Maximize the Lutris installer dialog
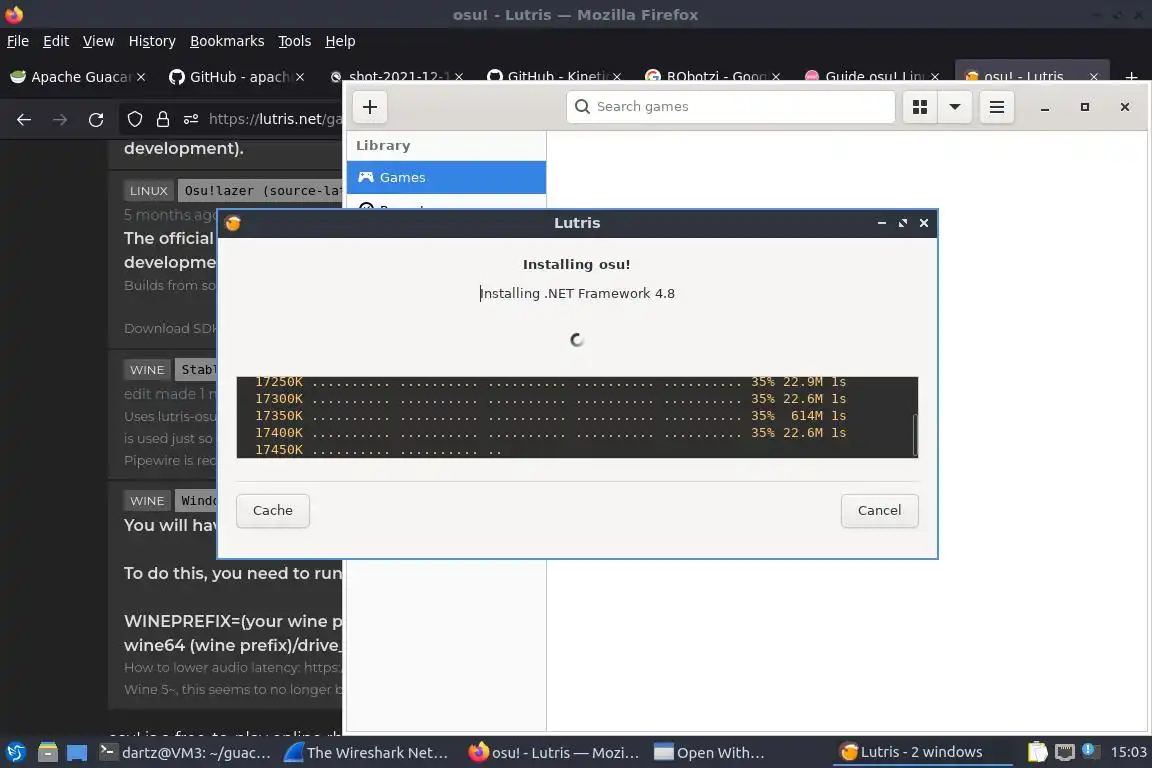 pyautogui.click(x=903, y=223)
